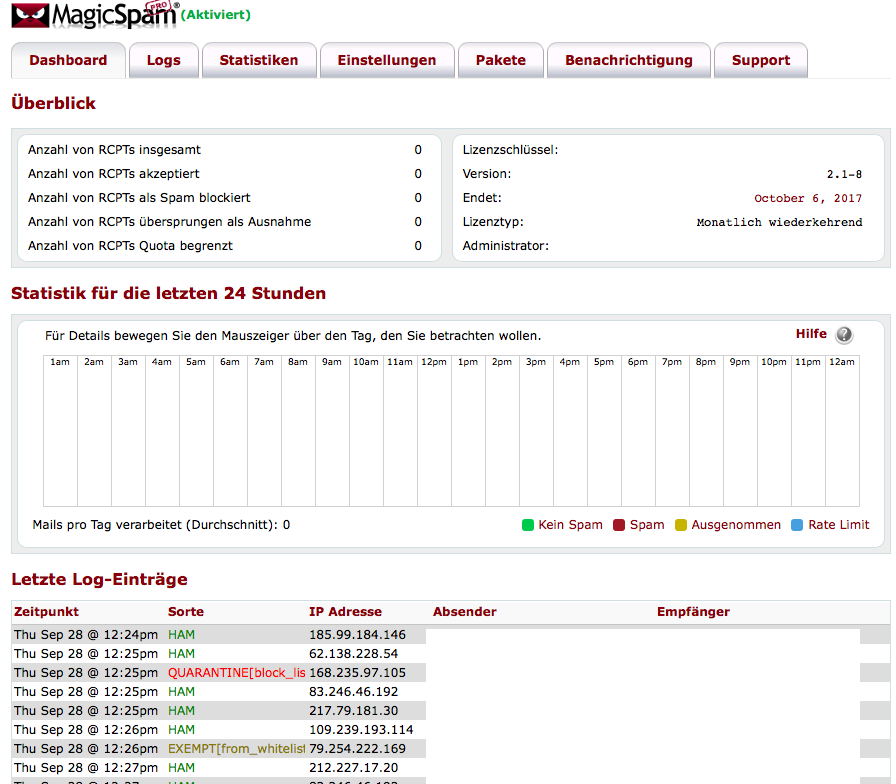Click the yellow Ausgenommen legend swatch
Screen dimensions: 896x784
pyautogui.click(x=681, y=525)
